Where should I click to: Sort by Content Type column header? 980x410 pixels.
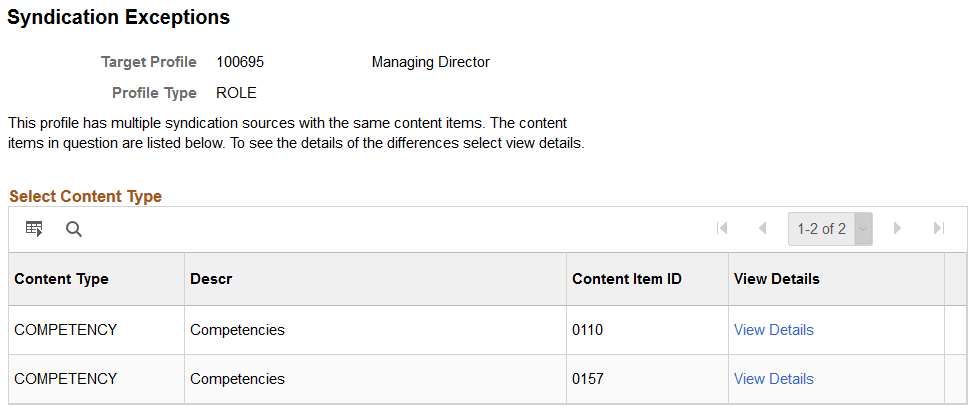pos(61,279)
